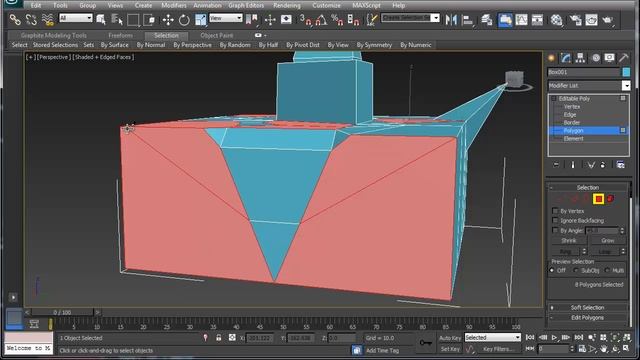The width and height of the screenshot is (640, 360).
Task: Click the Configure Modifier Sets icon
Action: pyautogui.click(x=620, y=164)
